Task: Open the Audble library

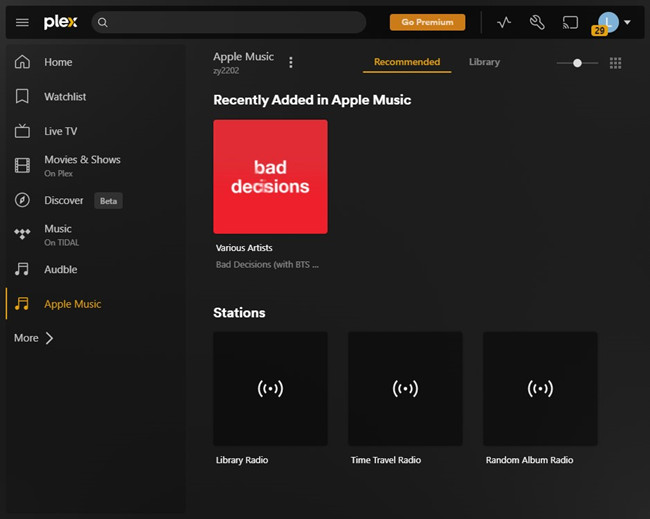Action: click(61, 269)
